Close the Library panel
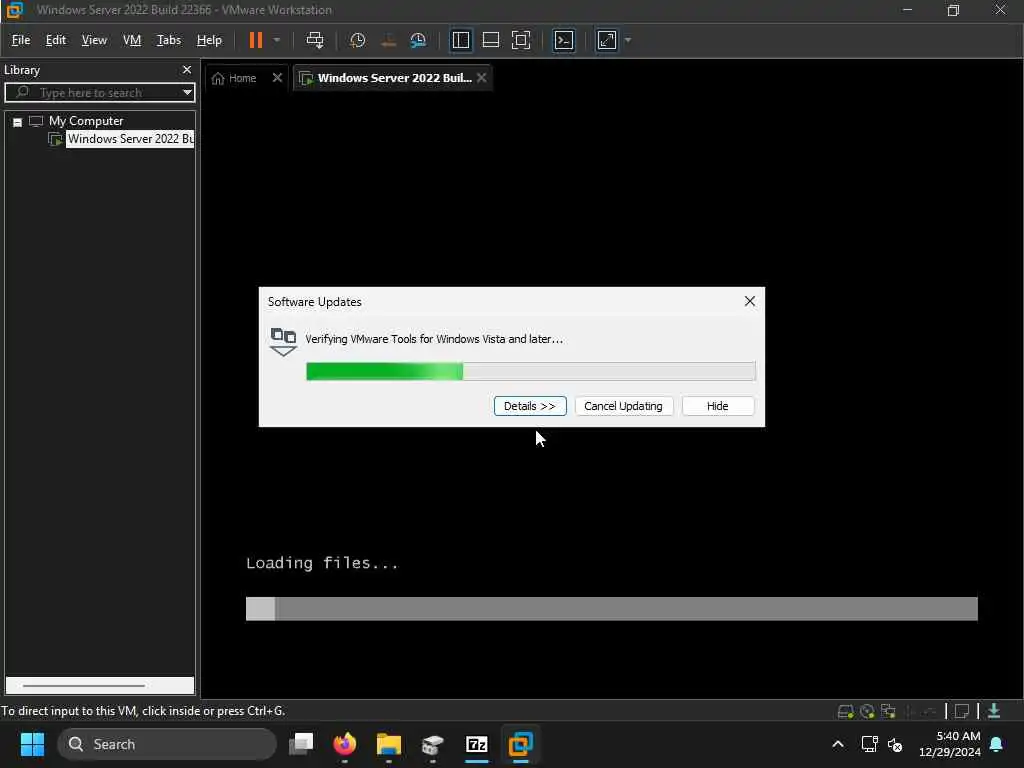Image resolution: width=1024 pixels, height=768 pixels. tap(187, 70)
